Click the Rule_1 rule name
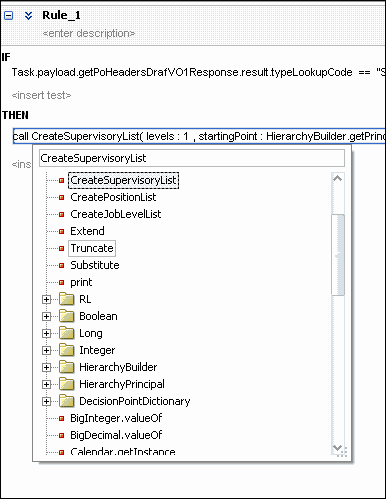Screen dimensions: 386x499 tap(61, 15)
